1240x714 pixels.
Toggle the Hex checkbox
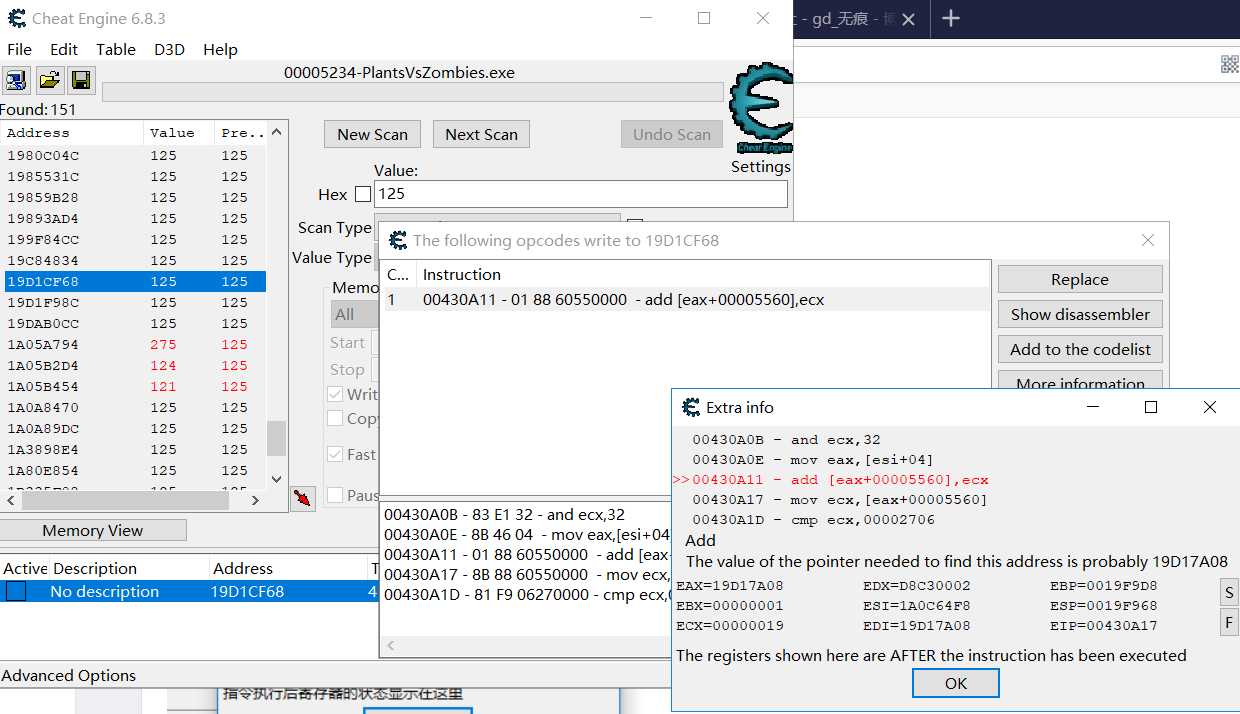[x=363, y=194]
